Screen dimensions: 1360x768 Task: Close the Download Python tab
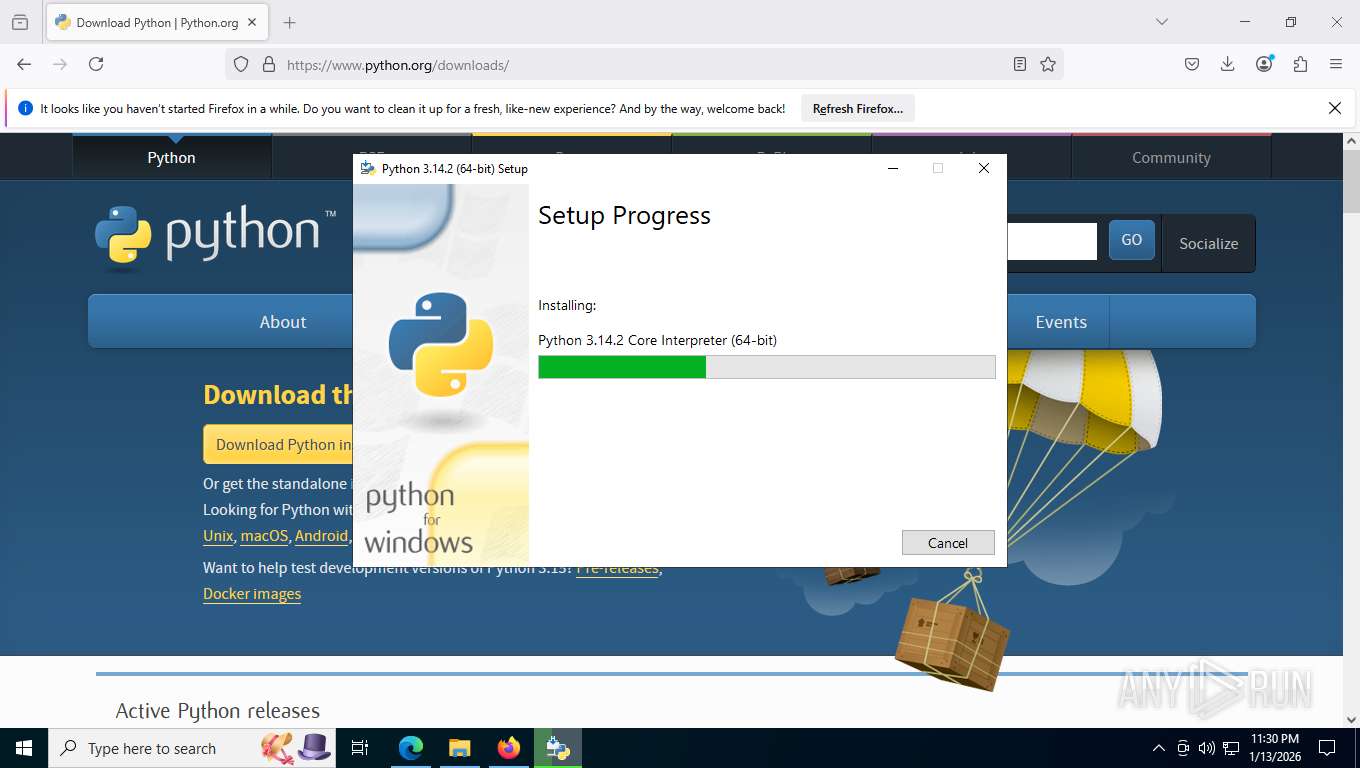[251, 22]
